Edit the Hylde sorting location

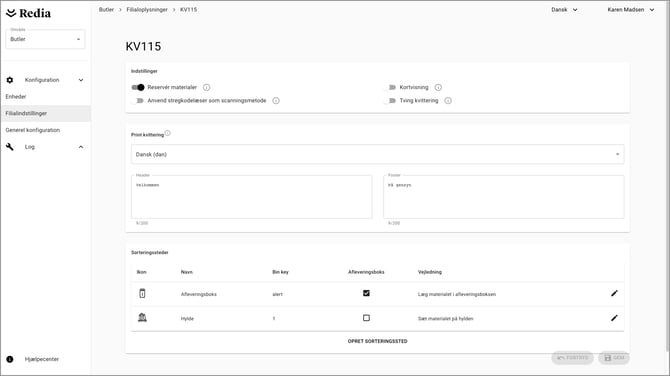point(614,318)
